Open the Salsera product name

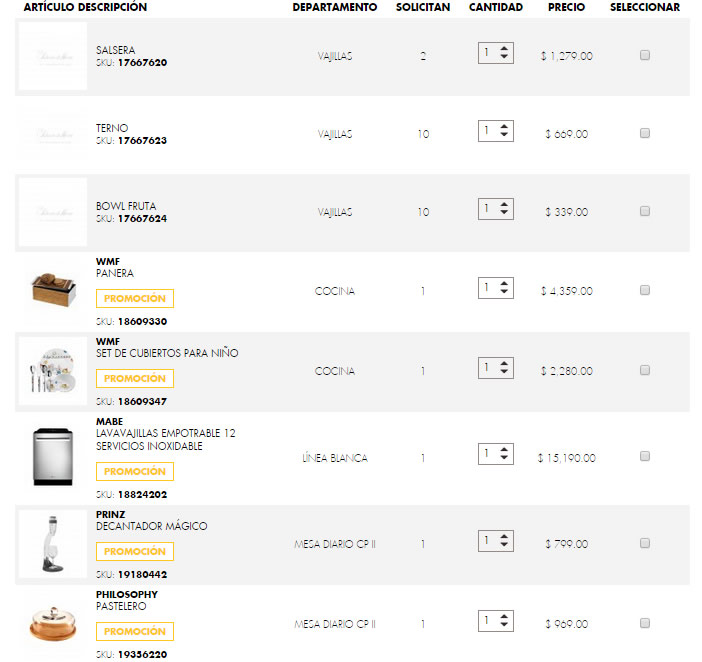(116, 50)
